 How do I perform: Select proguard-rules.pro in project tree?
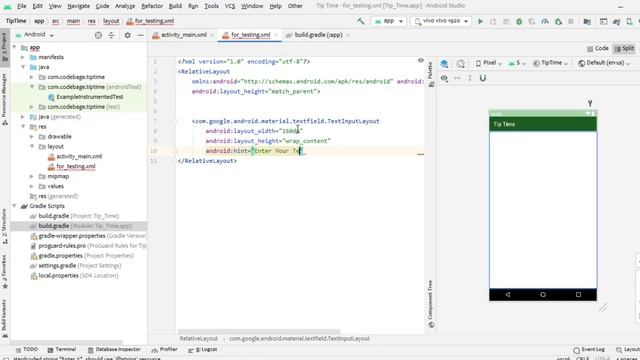point(88,246)
